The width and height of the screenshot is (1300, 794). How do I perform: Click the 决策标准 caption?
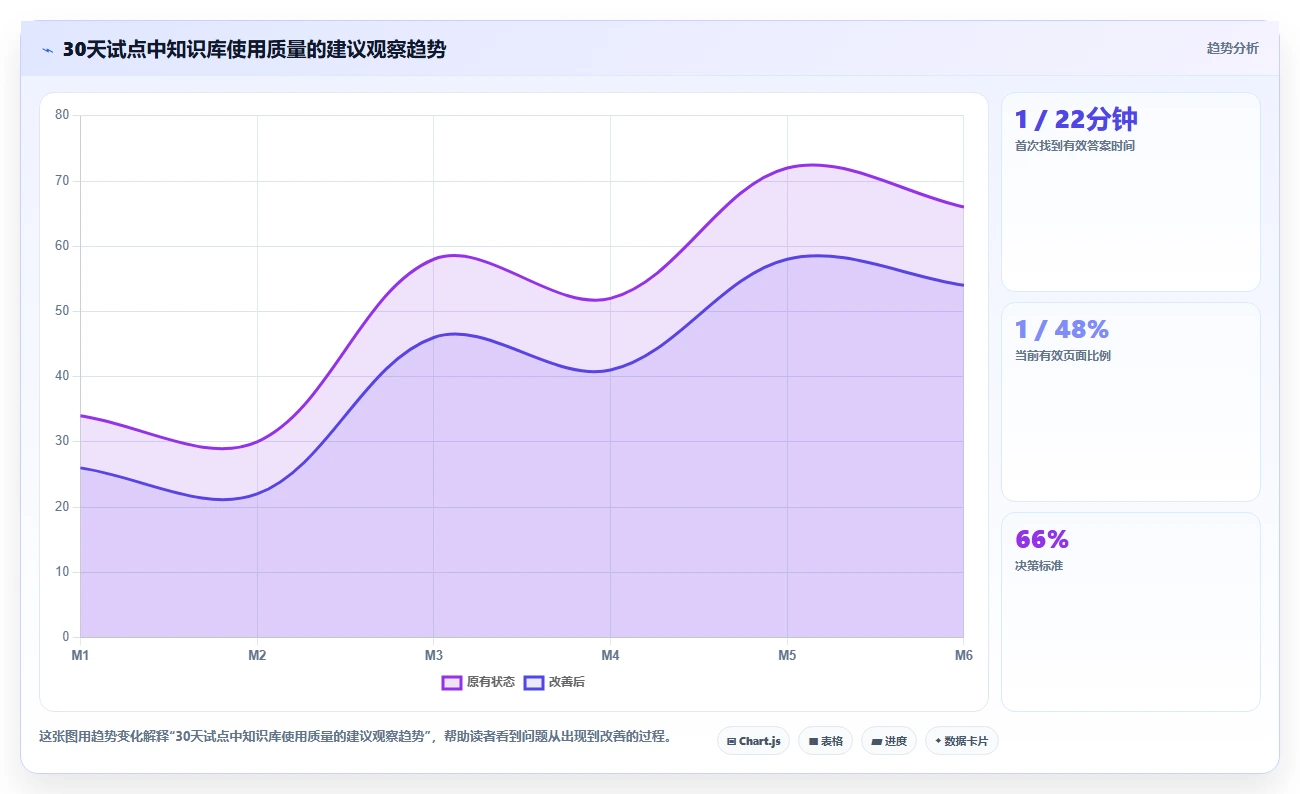pyautogui.click(x=1038, y=566)
